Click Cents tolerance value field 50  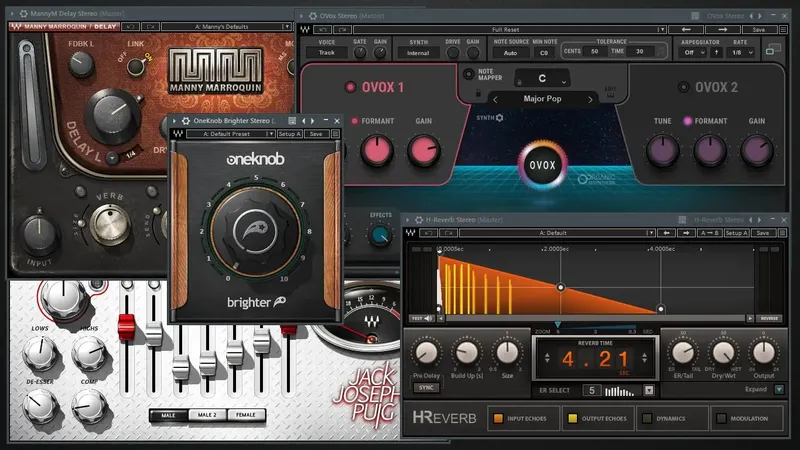(594, 51)
